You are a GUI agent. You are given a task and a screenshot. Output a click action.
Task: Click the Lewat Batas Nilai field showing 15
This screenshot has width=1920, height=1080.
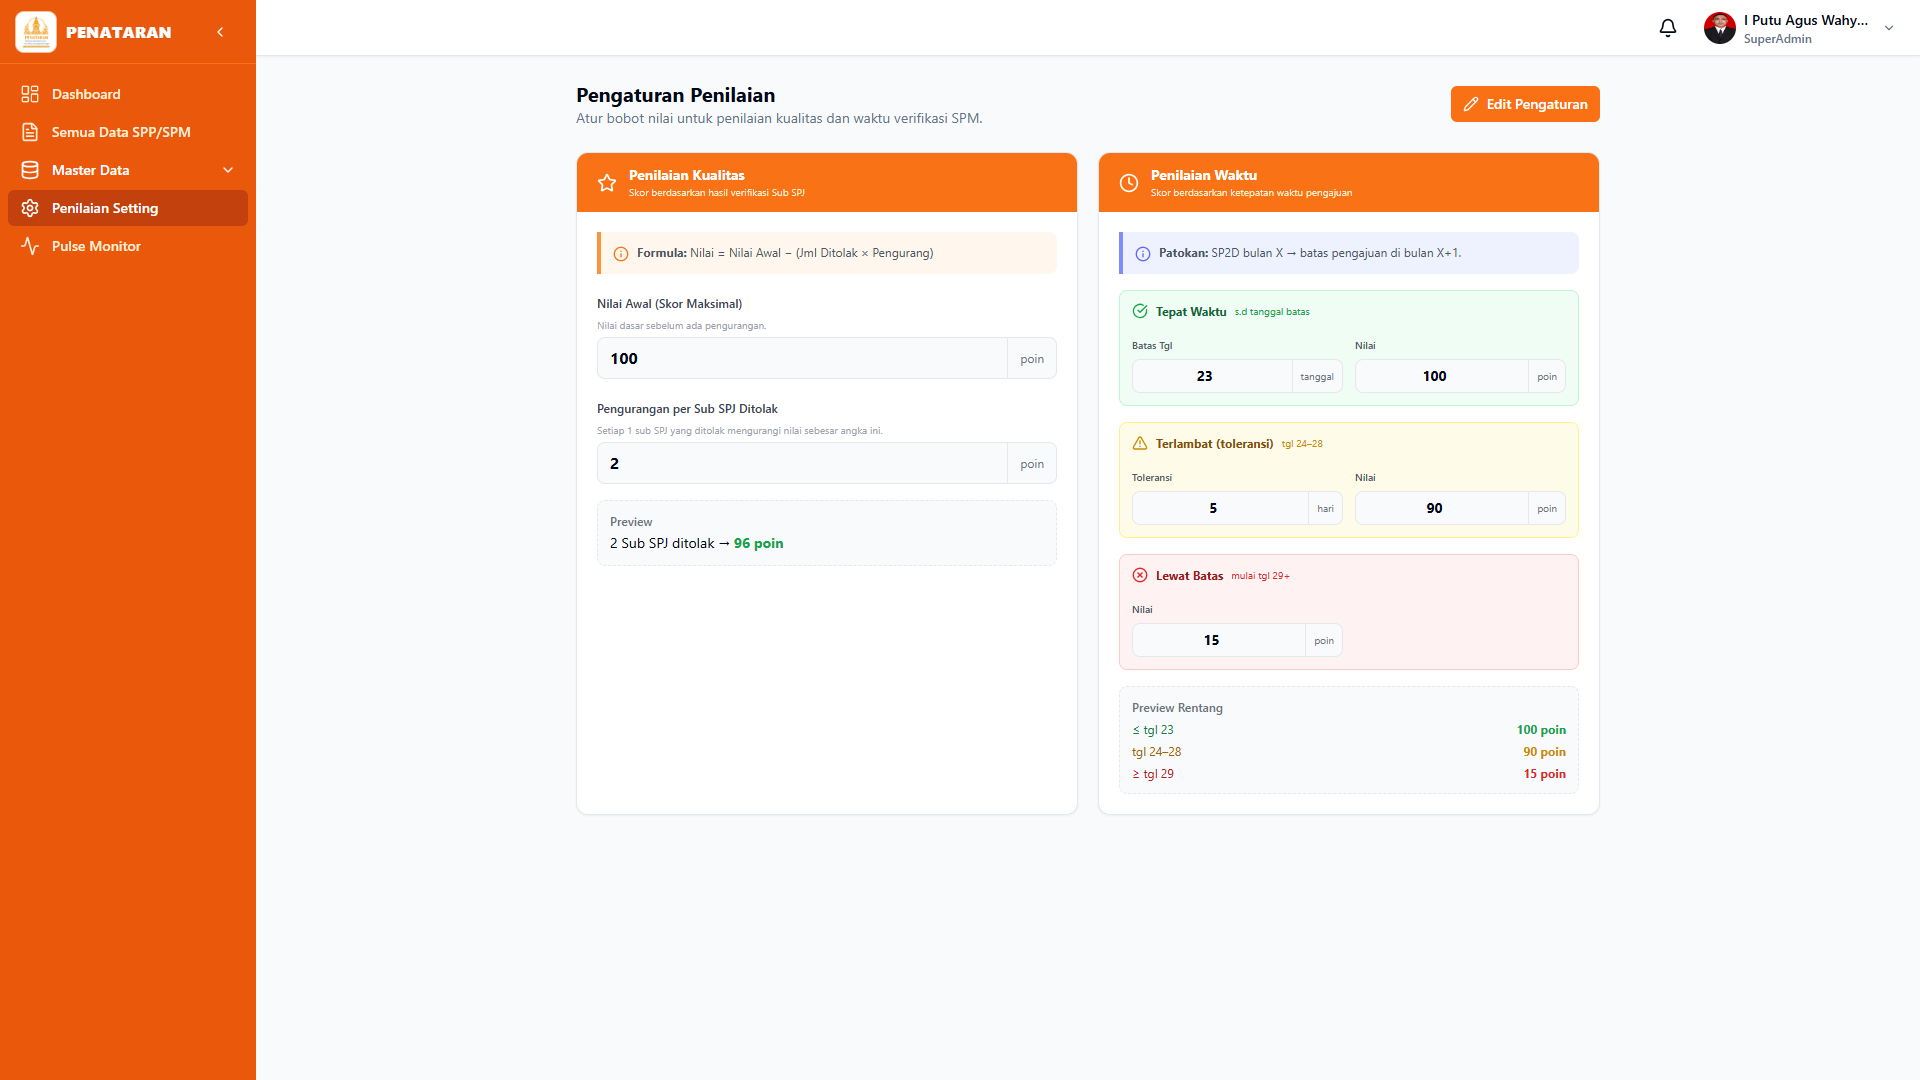tap(1218, 640)
